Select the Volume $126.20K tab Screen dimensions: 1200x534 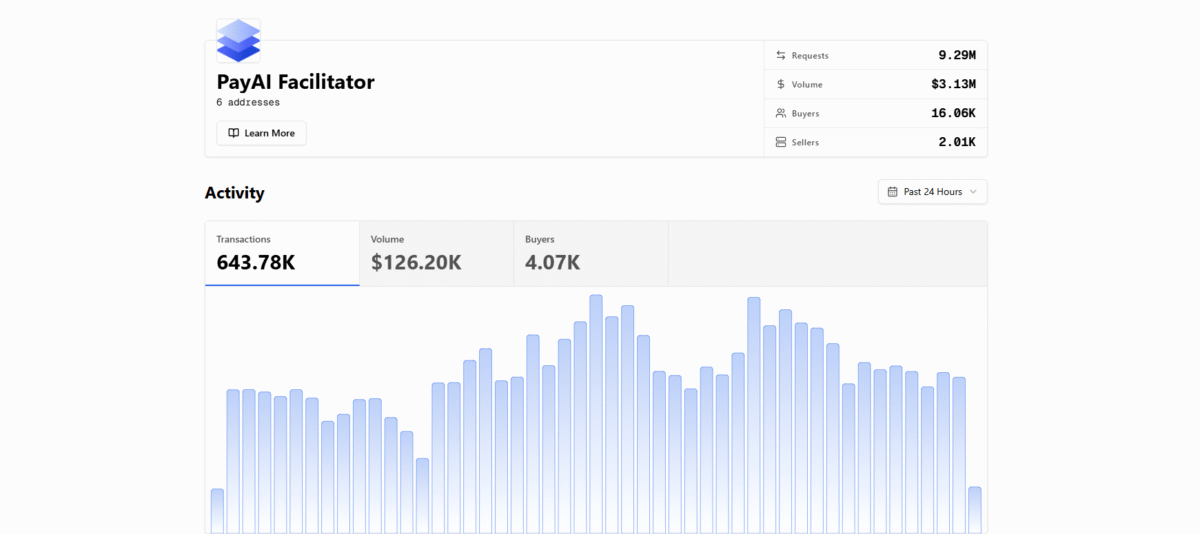436,253
